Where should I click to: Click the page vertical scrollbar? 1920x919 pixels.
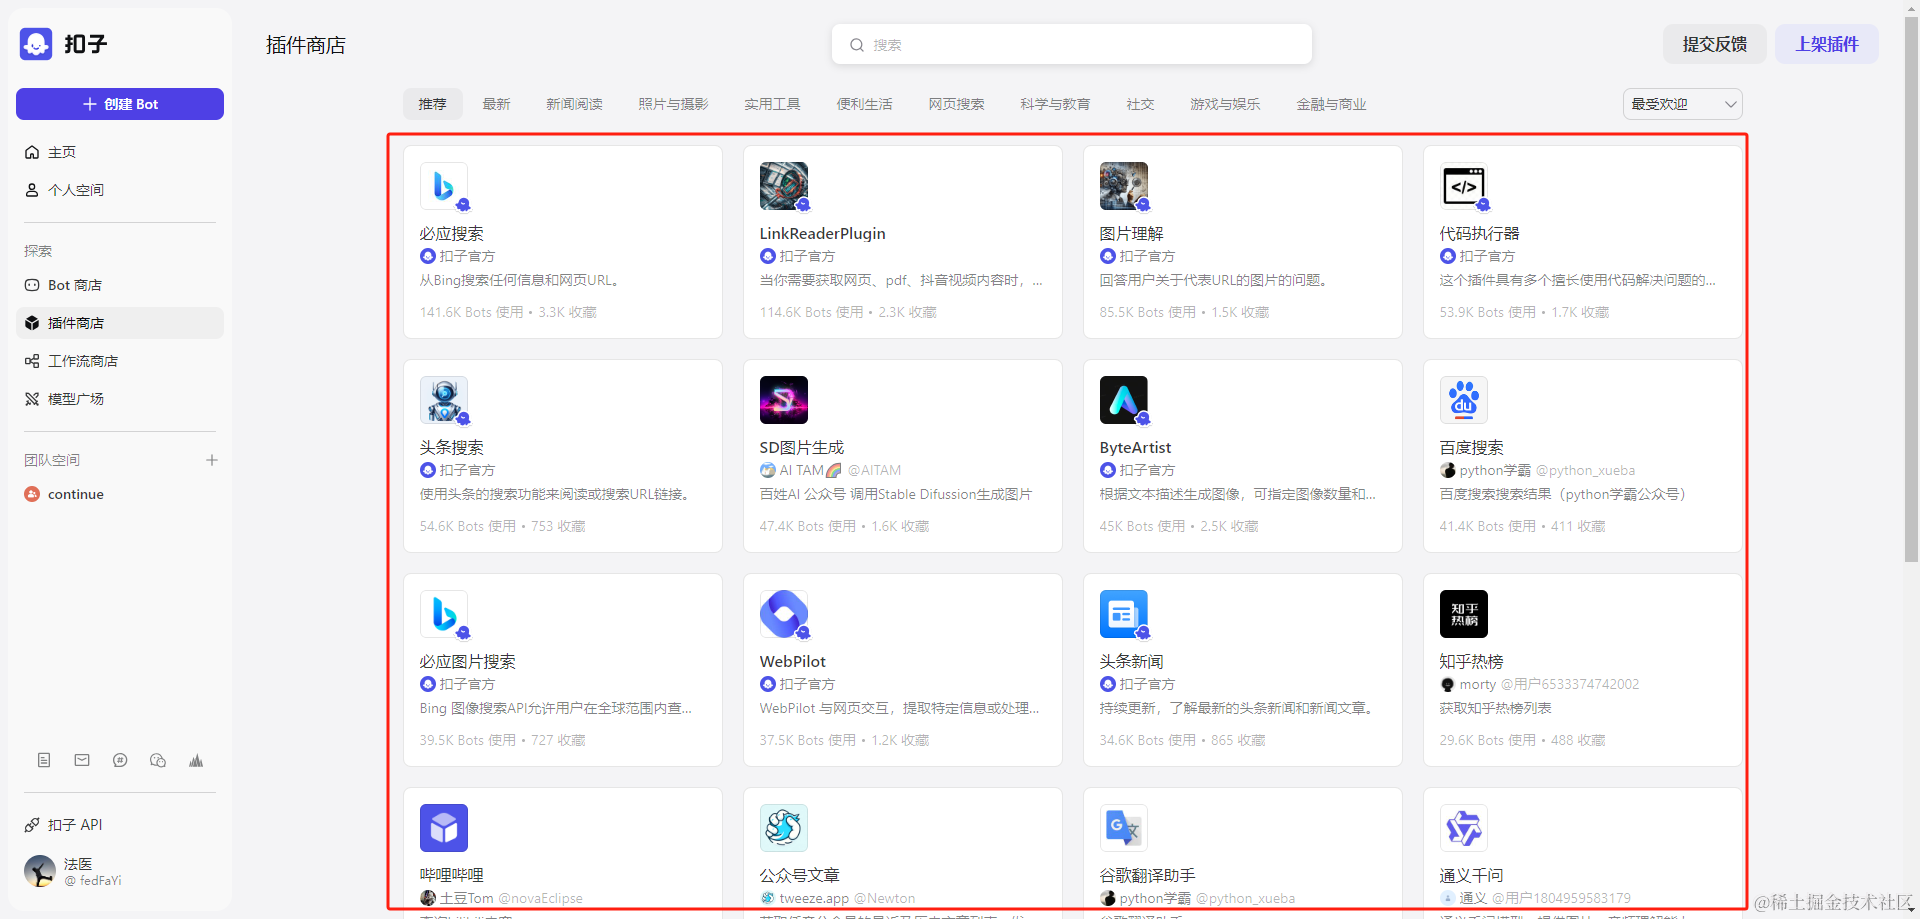coord(1911,300)
